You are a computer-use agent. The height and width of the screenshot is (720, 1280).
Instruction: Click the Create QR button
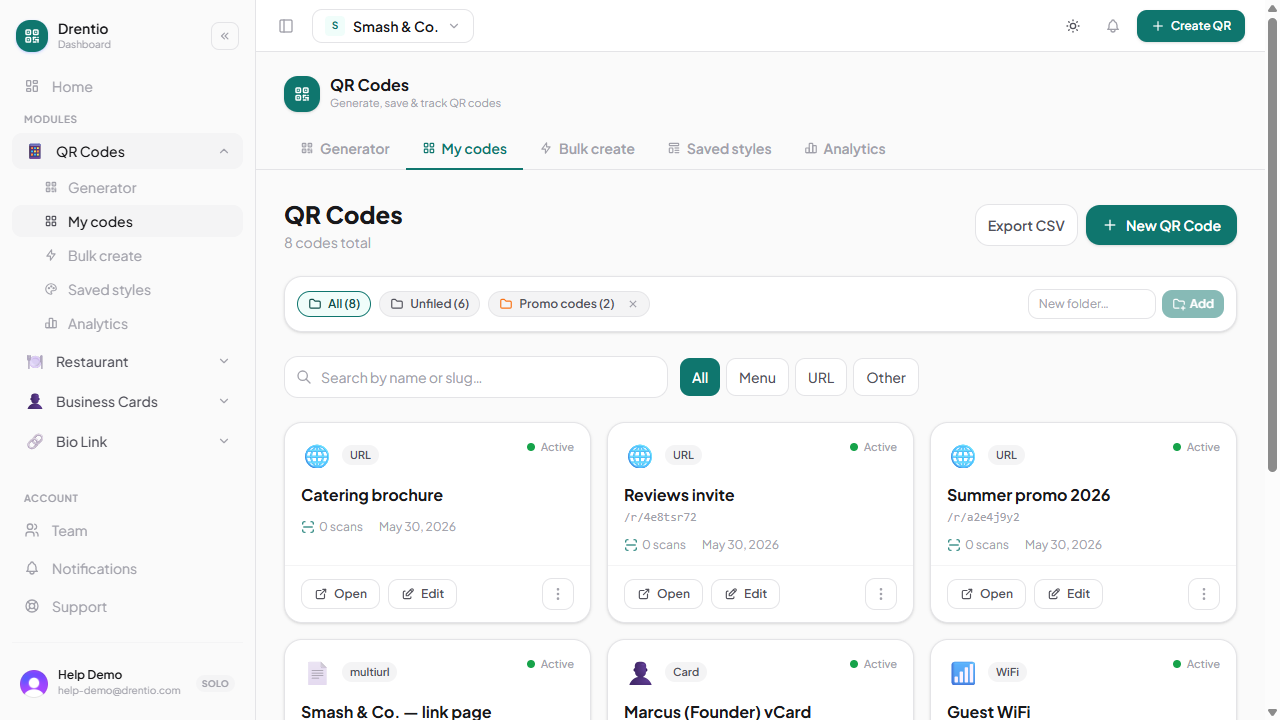tap(1191, 26)
